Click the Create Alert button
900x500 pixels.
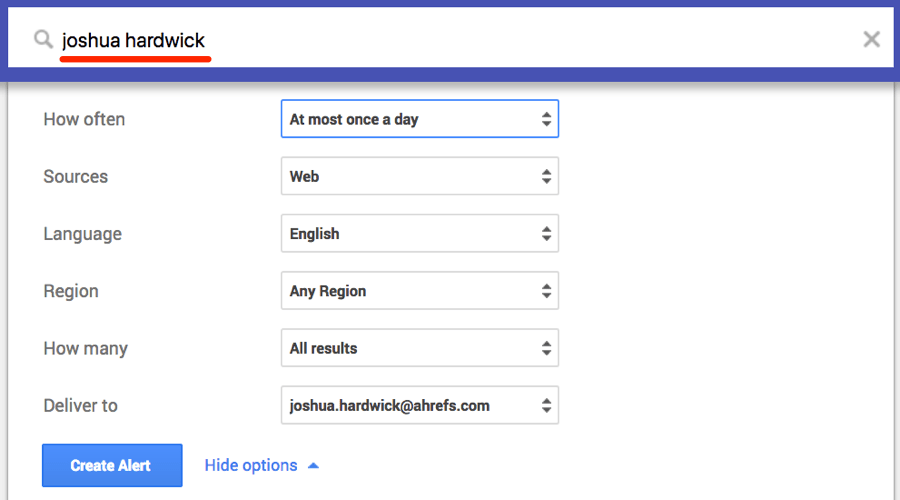112,466
